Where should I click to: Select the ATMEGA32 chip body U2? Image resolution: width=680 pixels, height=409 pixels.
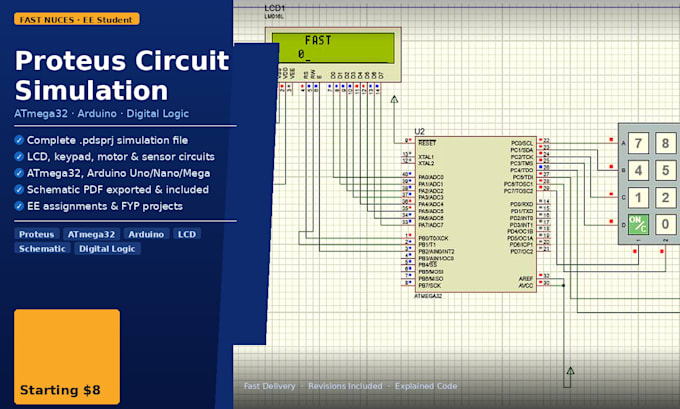476,214
